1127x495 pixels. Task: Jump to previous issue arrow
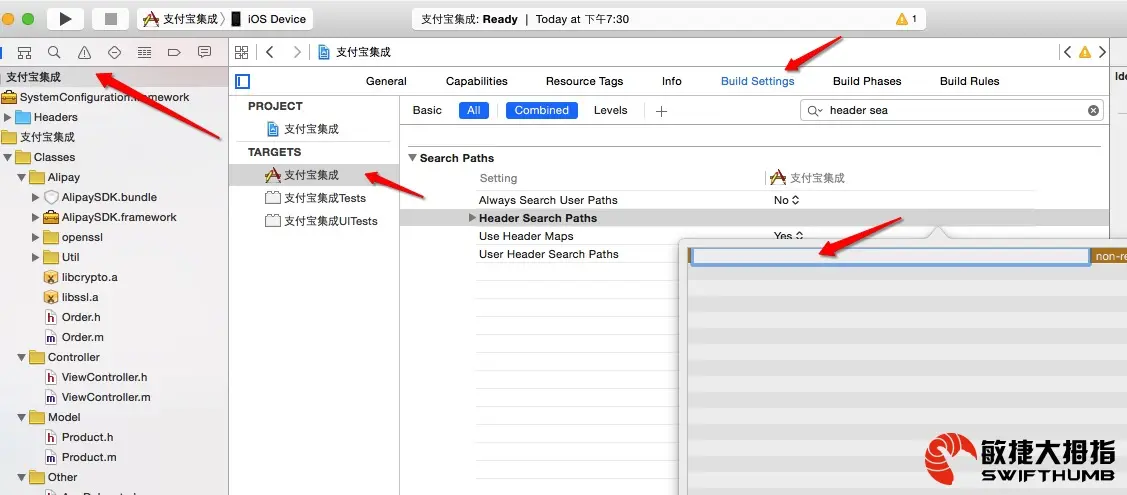pyautogui.click(x=1067, y=52)
